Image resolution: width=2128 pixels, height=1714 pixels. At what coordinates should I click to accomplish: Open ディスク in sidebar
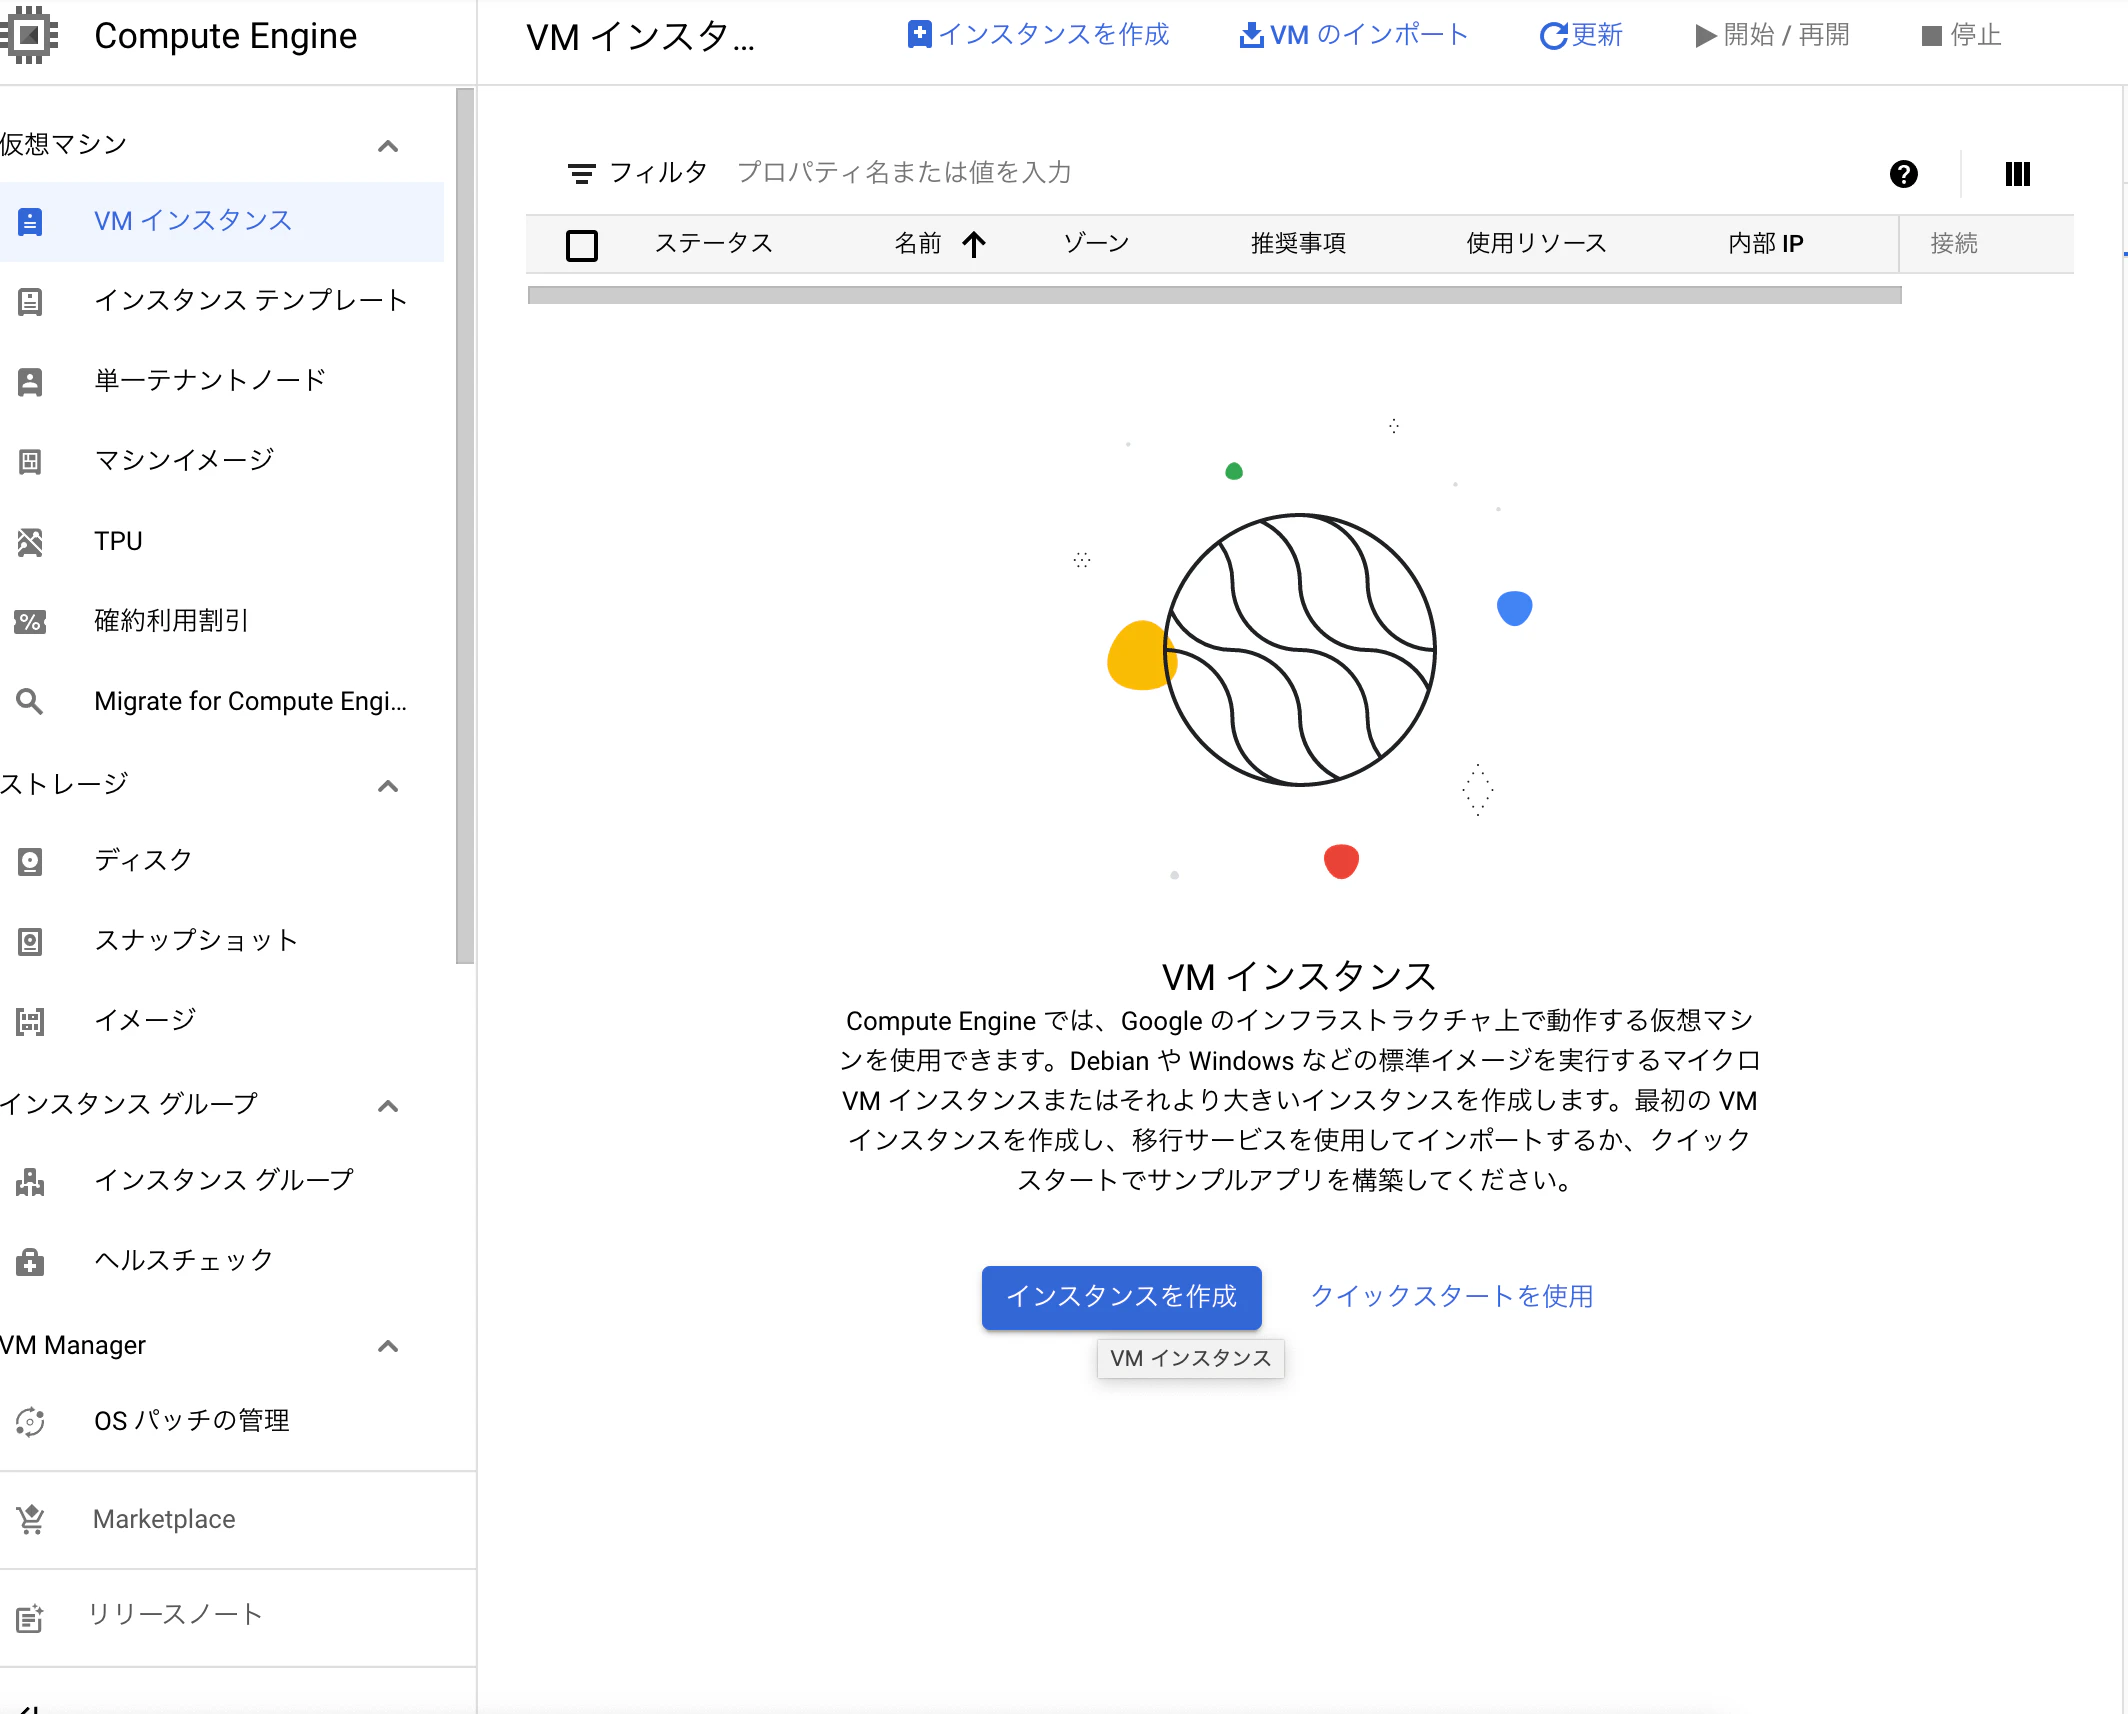(222, 861)
